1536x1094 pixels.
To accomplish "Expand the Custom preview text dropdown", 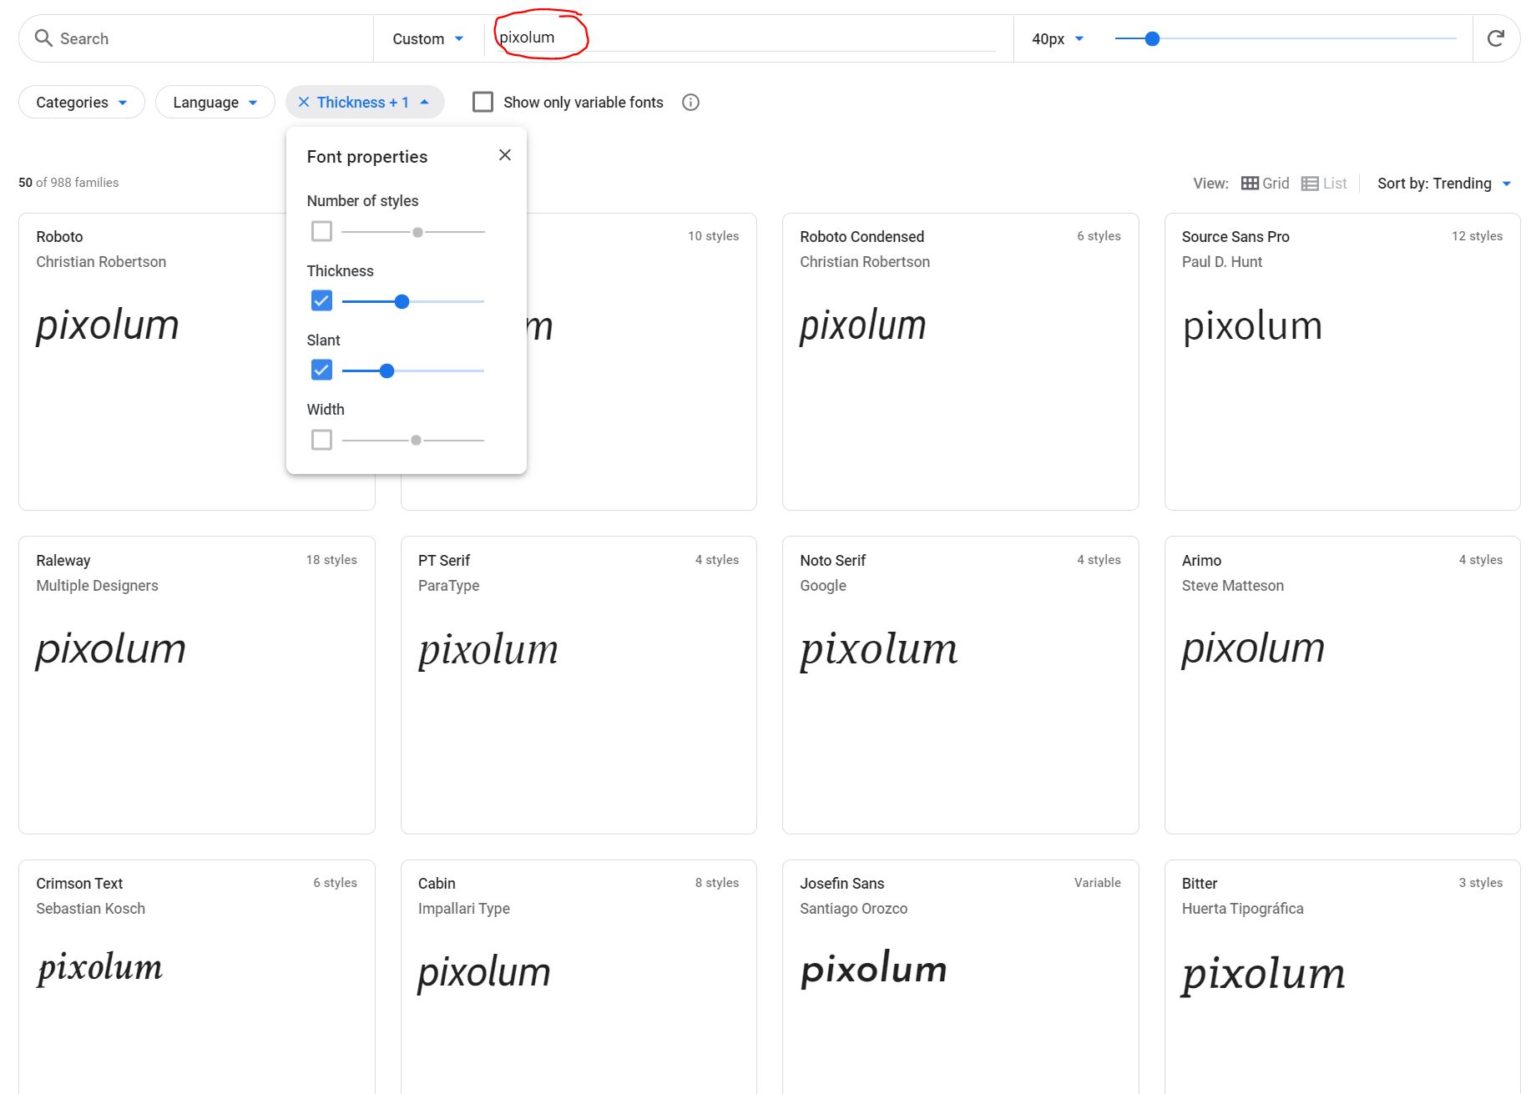I will point(428,39).
